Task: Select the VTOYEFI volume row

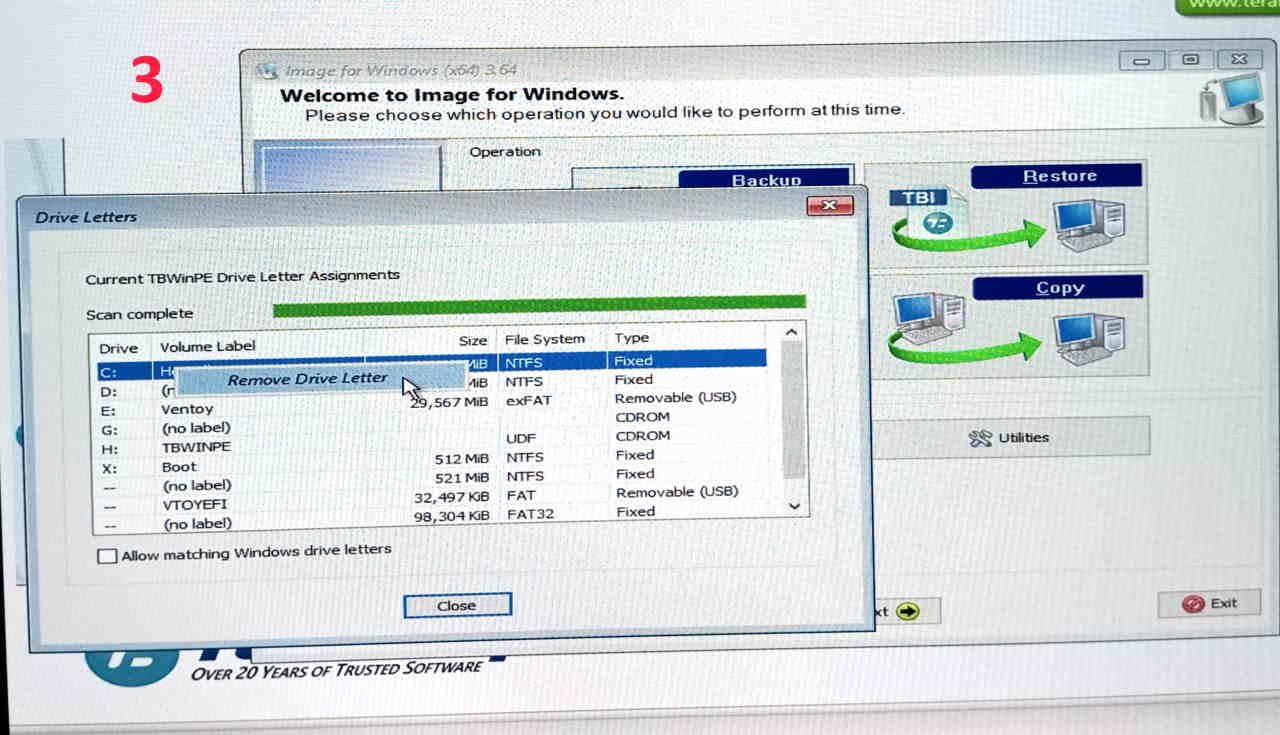Action: coord(430,501)
